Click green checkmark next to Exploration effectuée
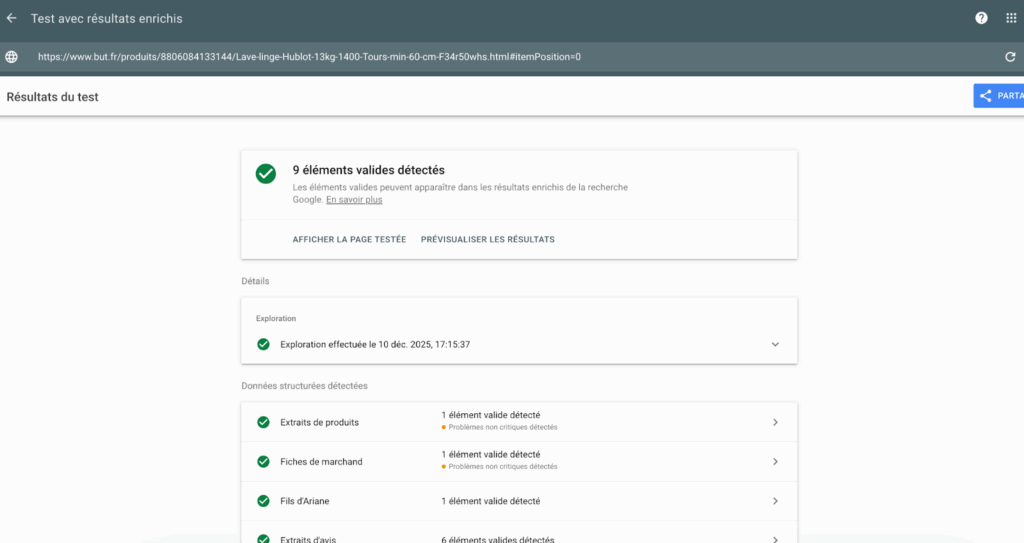 coord(263,344)
